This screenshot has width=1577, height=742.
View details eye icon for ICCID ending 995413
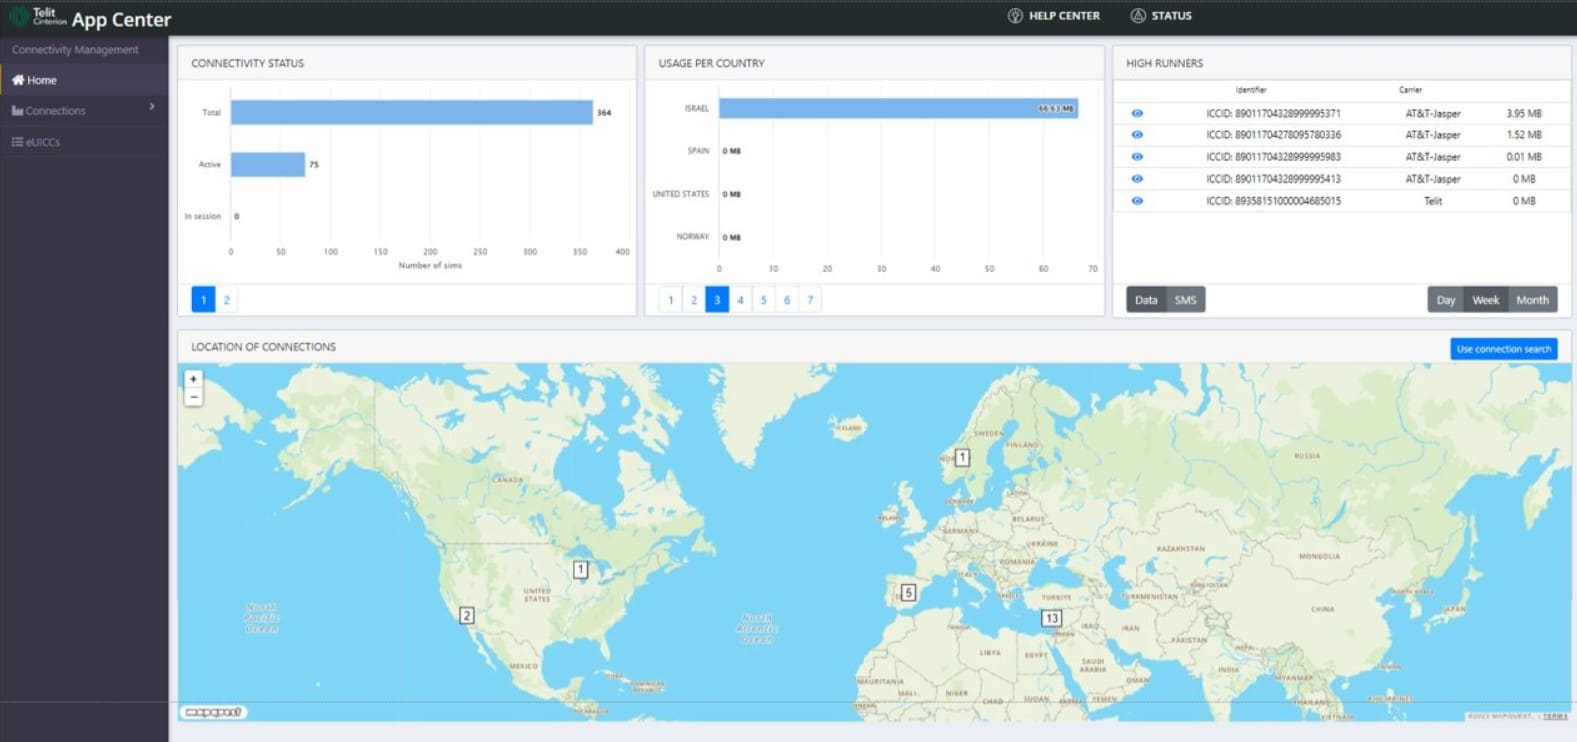(1137, 179)
